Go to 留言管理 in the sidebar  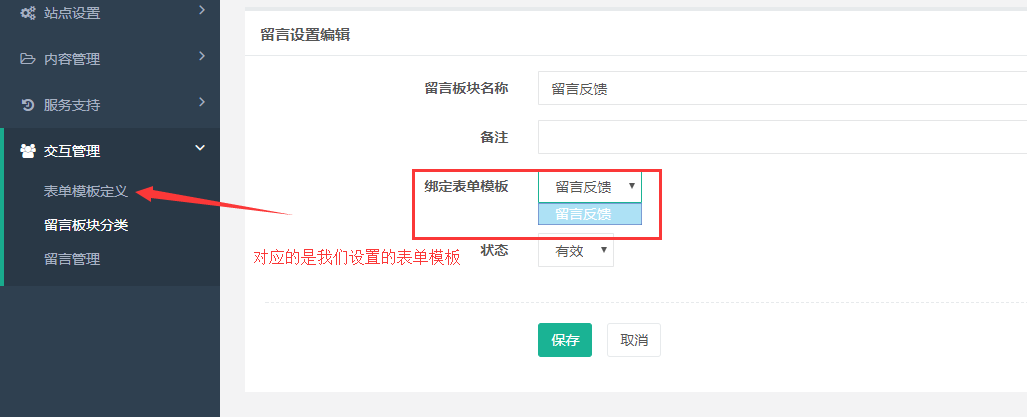[72, 259]
